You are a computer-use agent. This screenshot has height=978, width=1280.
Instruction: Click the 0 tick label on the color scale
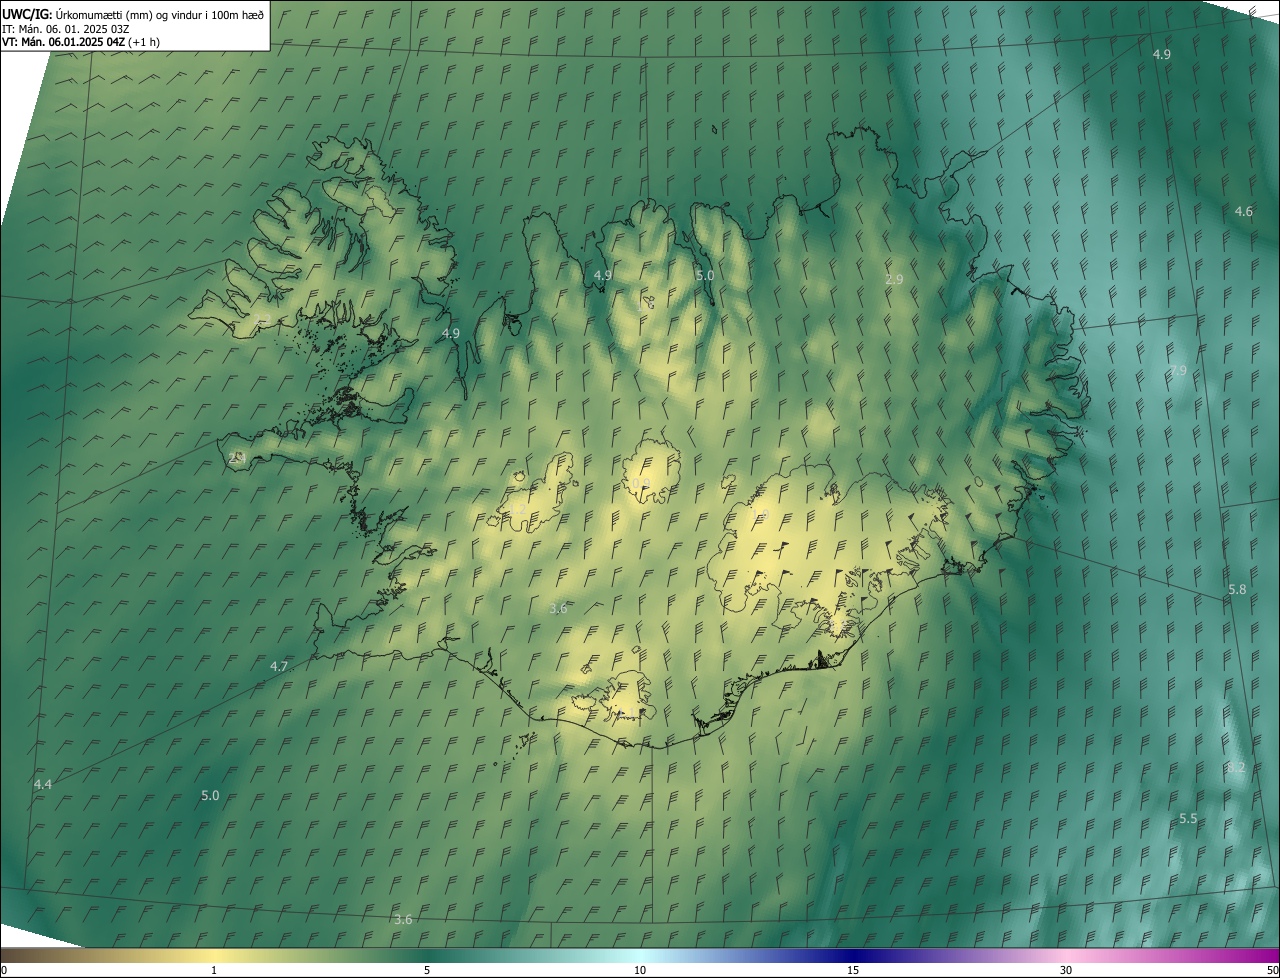pos(4,970)
